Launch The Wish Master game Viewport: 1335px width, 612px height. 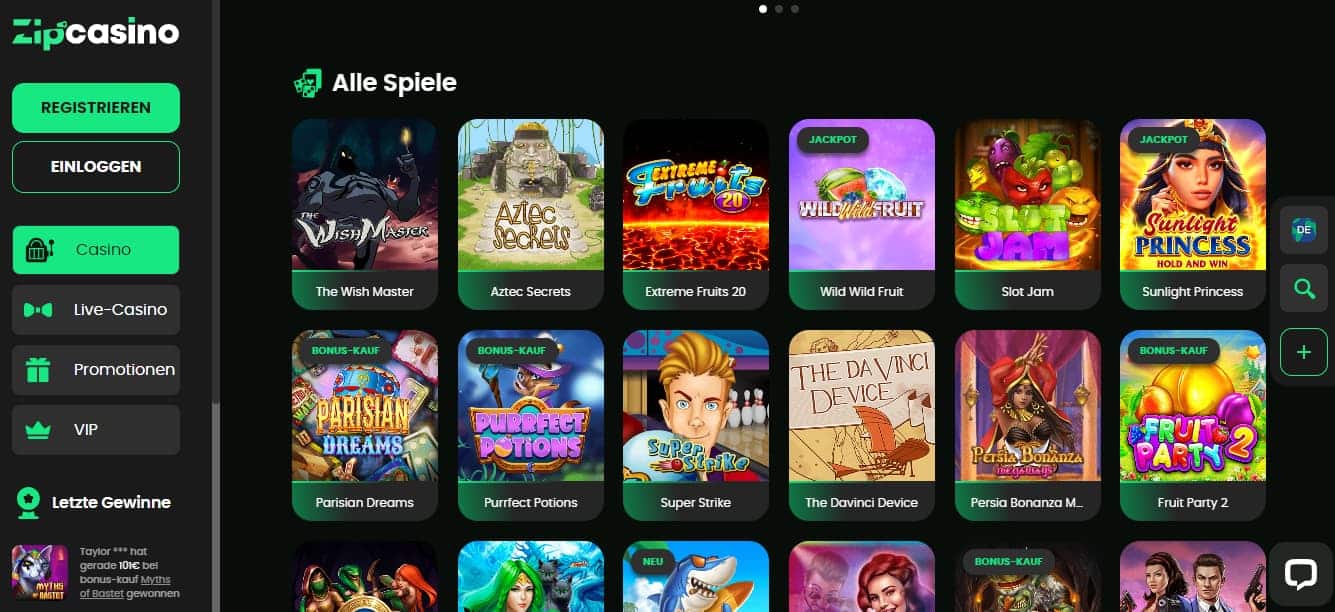click(x=365, y=215)
